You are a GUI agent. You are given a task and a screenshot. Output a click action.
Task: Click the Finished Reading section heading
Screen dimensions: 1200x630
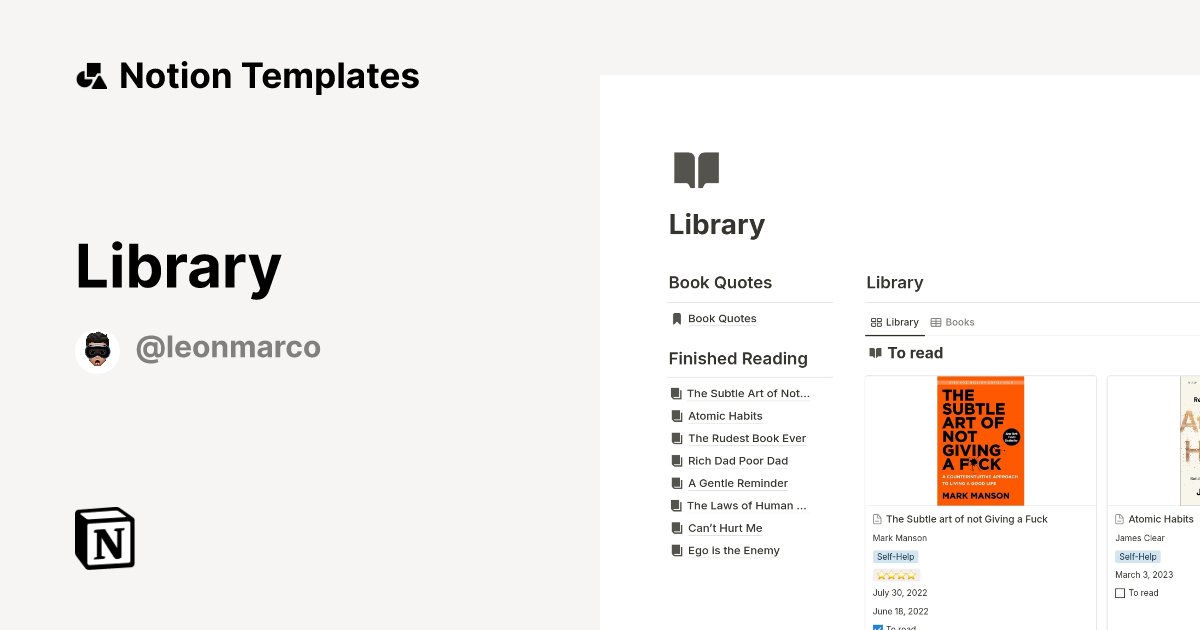pyautogui.click(x=738, y=359)
